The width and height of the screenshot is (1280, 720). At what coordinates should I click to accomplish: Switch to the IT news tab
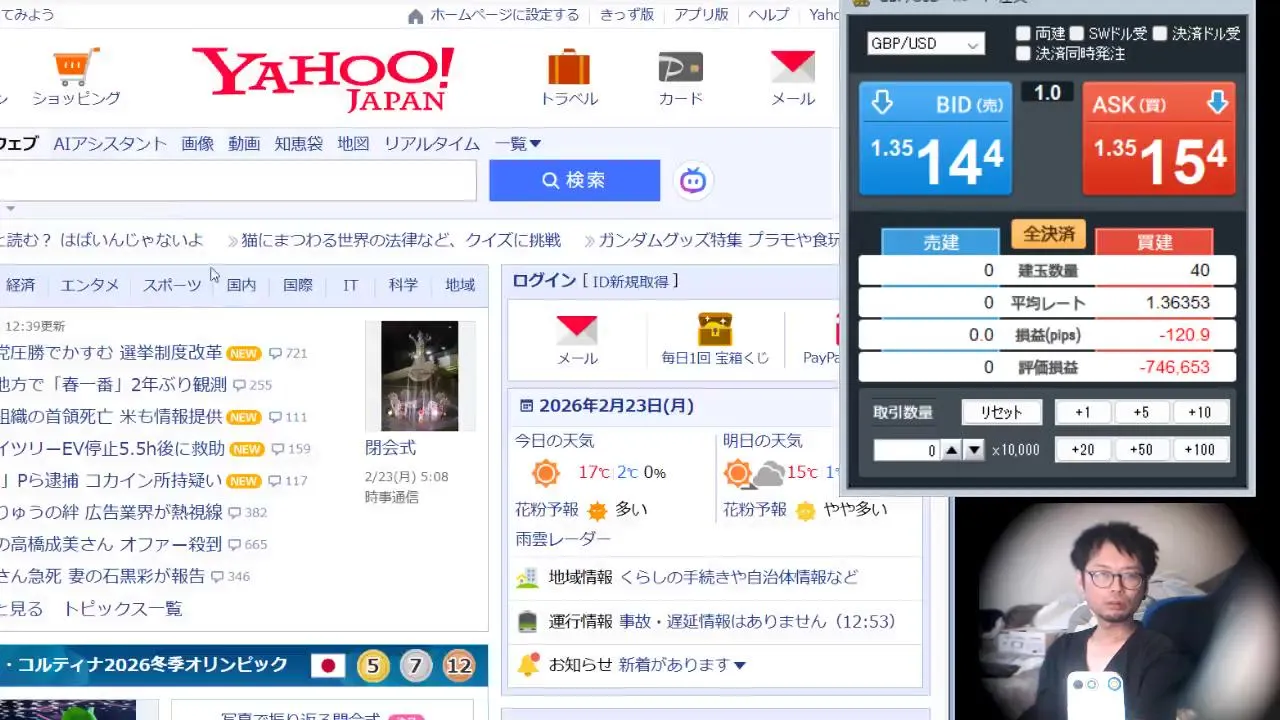[351, 285]
